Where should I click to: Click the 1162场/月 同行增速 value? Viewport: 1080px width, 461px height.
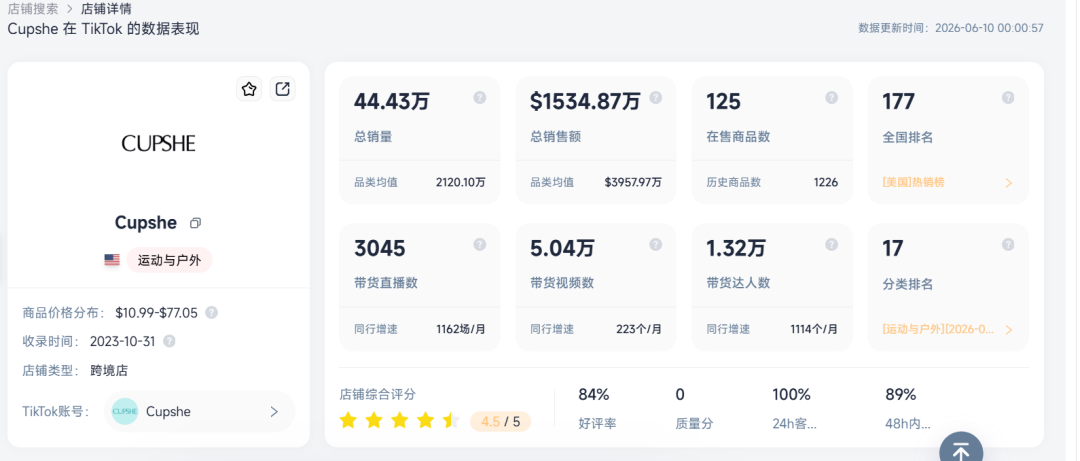461,329
